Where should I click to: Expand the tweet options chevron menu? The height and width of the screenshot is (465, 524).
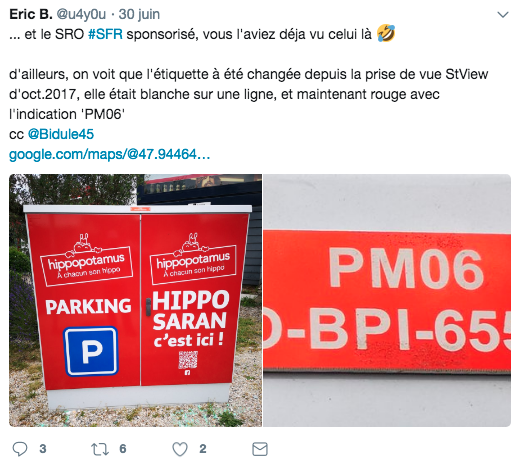503,14
